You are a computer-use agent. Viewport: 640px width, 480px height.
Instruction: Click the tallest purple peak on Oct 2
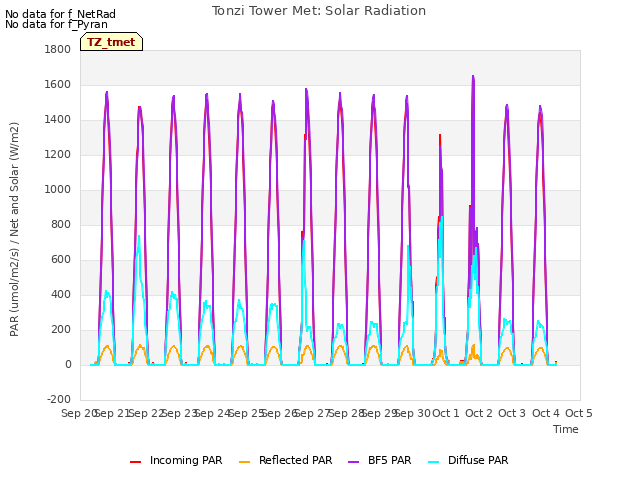tap(473, 78)
